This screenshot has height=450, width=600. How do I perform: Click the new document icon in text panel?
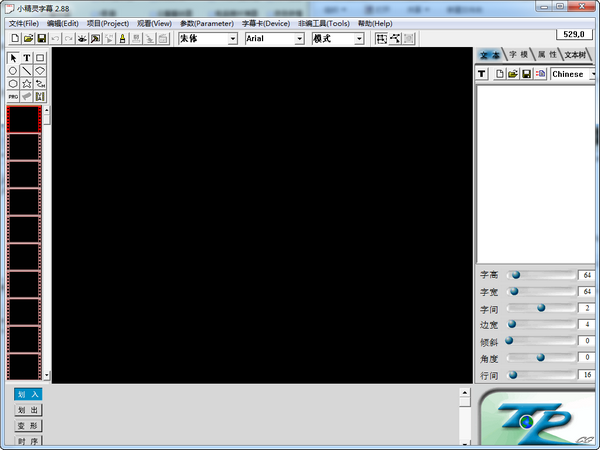[x=499, y=74]
